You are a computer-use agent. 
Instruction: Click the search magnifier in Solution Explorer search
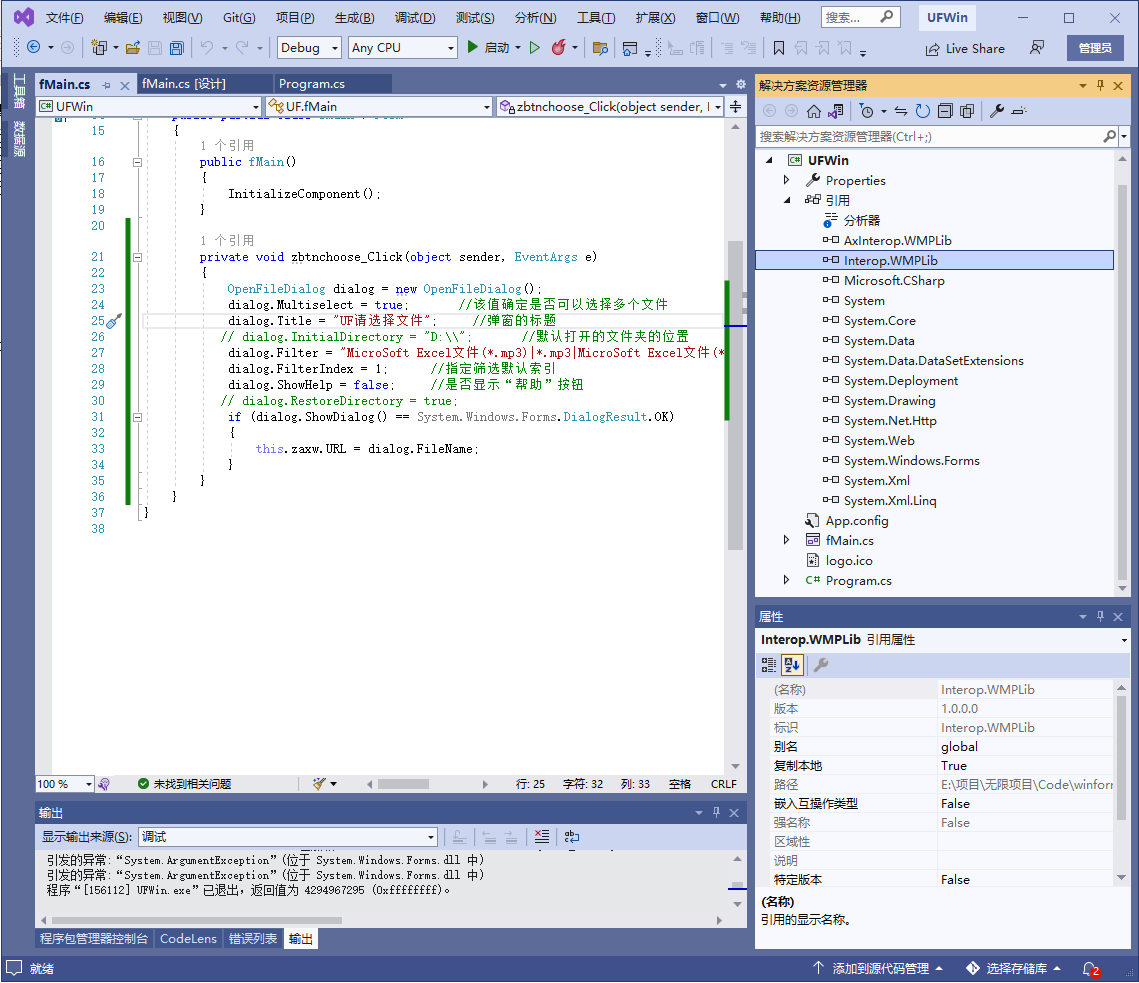click(x=1109, y=136)
